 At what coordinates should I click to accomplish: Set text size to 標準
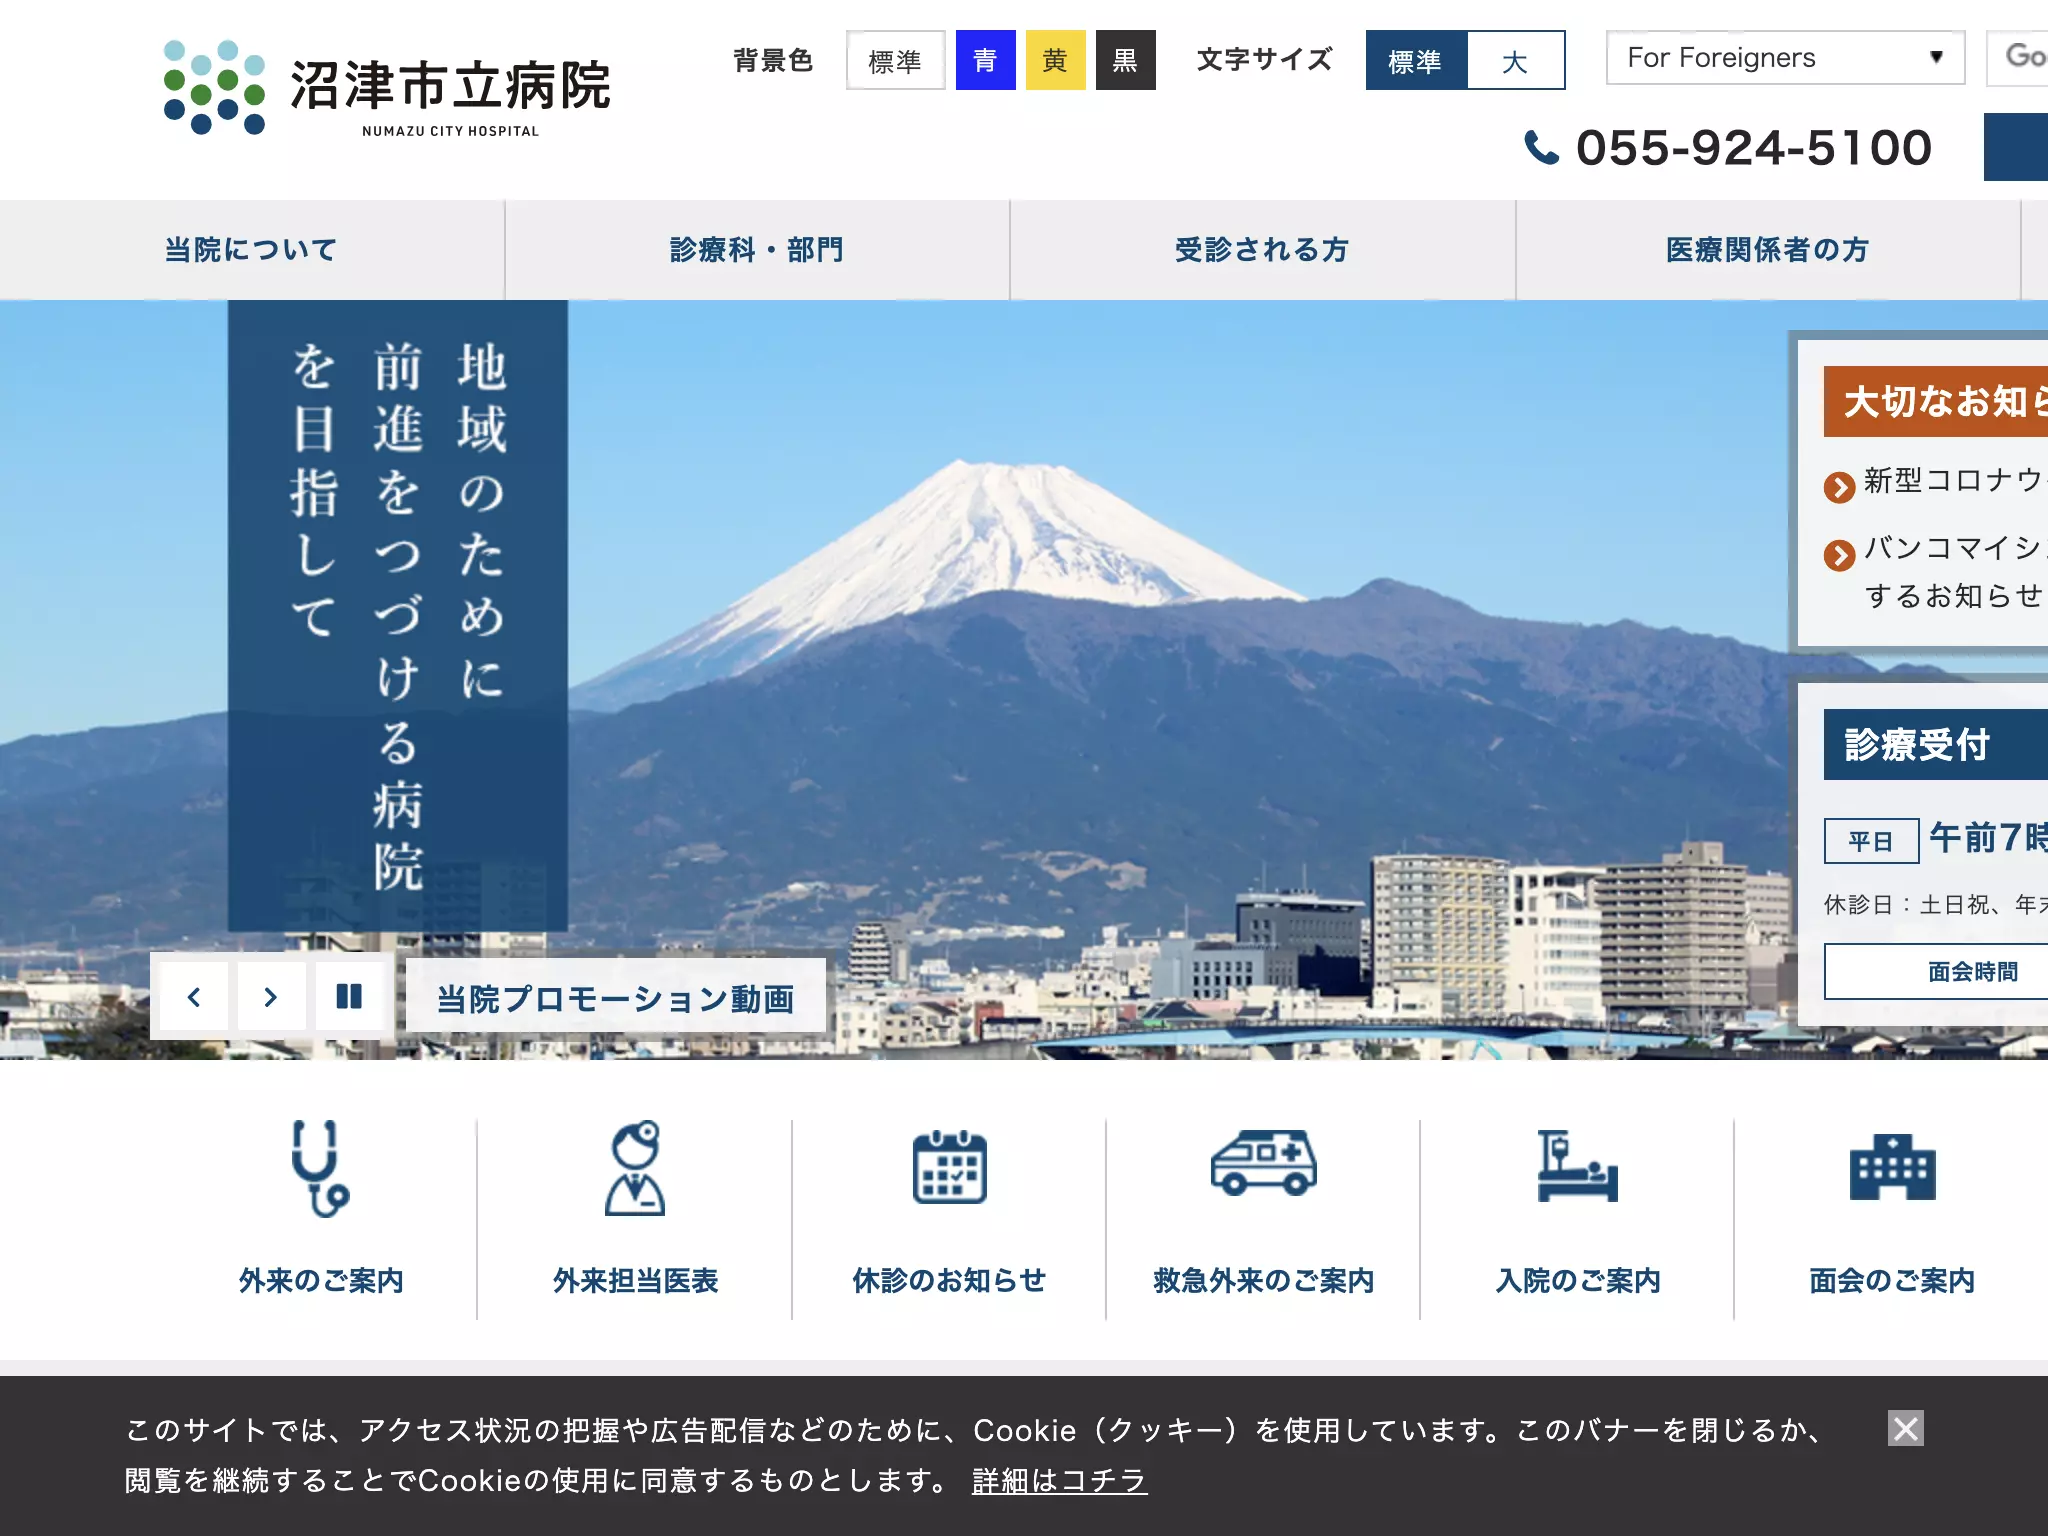(1416, 60)
